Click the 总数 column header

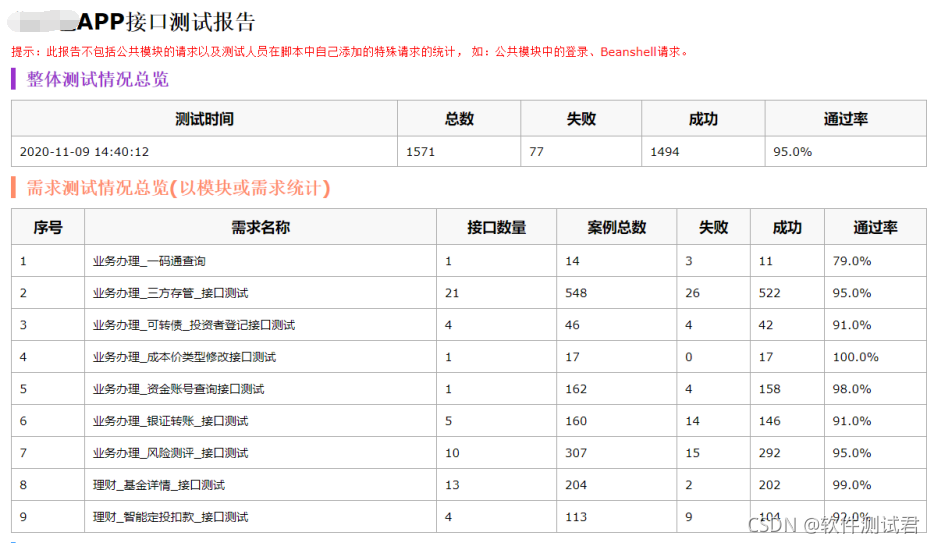459,119
